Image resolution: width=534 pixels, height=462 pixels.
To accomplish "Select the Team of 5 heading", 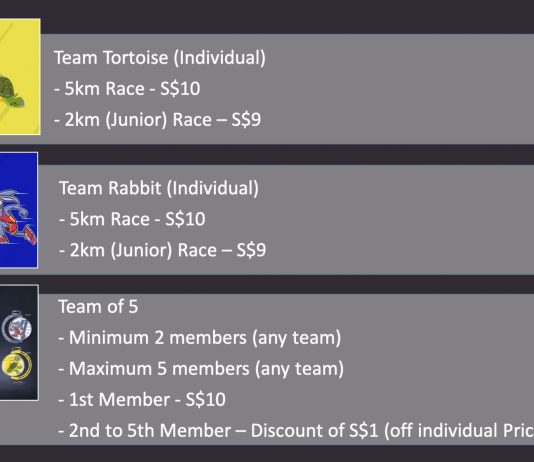I will pyautogui.click(x=98, y=306).
